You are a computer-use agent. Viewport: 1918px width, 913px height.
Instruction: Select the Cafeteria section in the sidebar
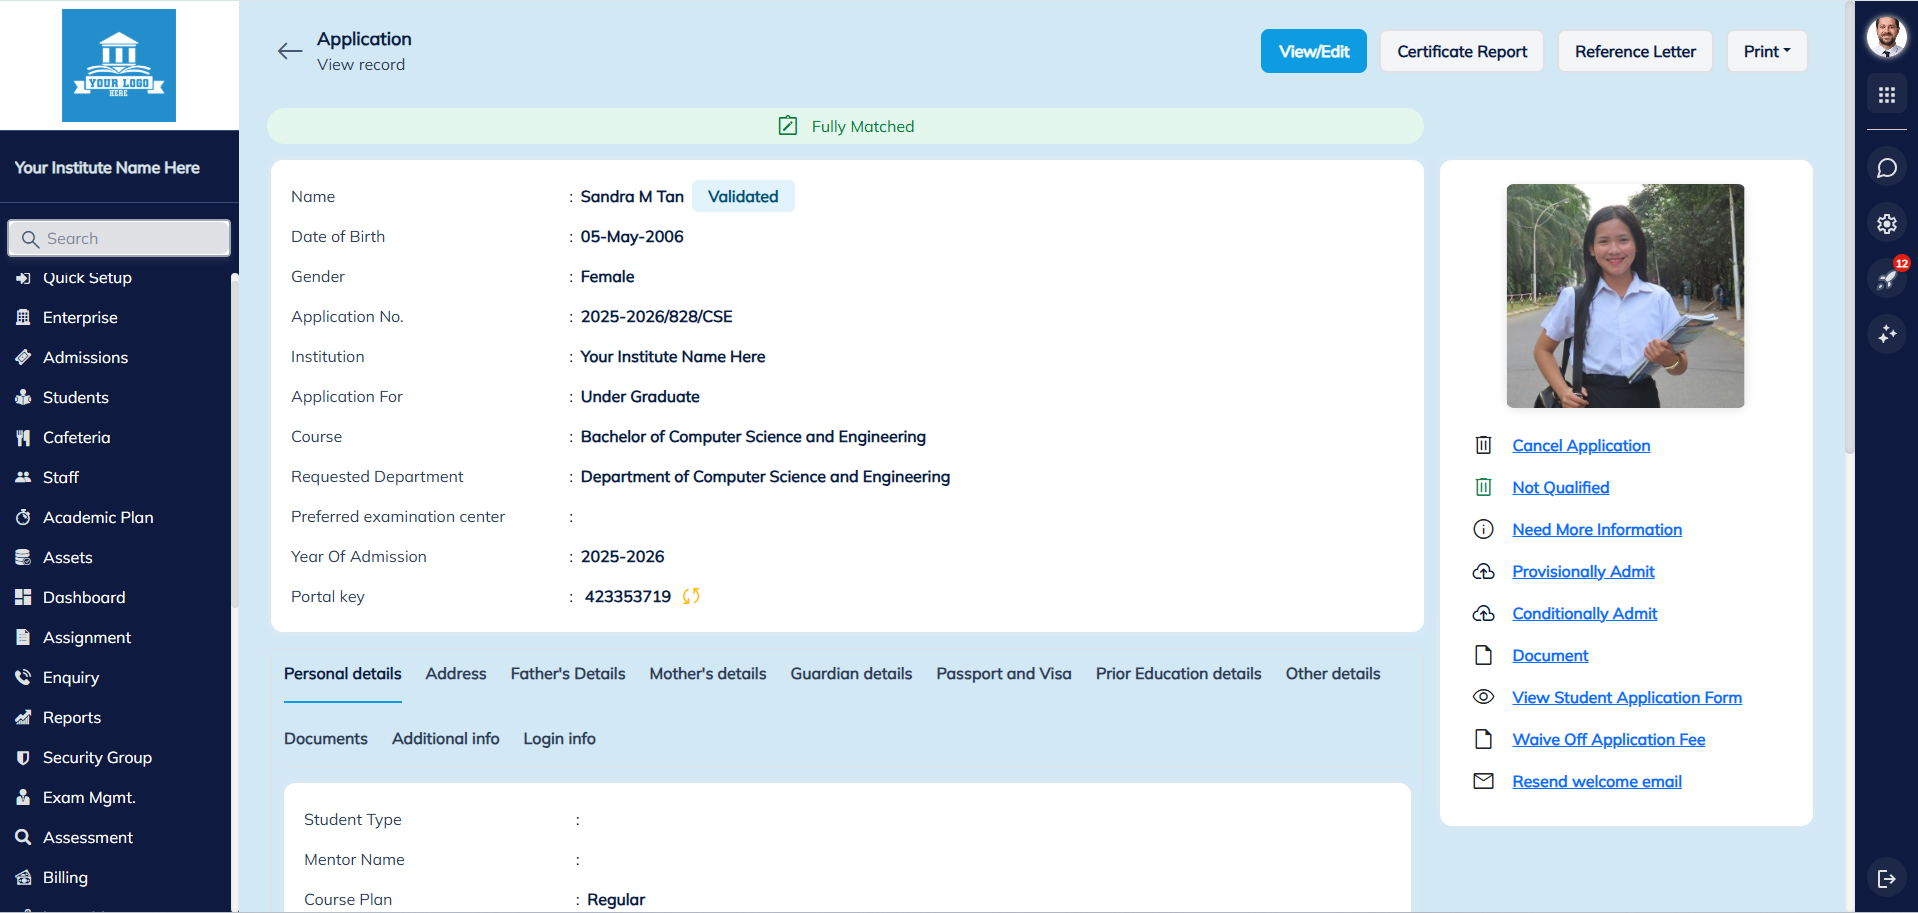(x=76, y=437)
